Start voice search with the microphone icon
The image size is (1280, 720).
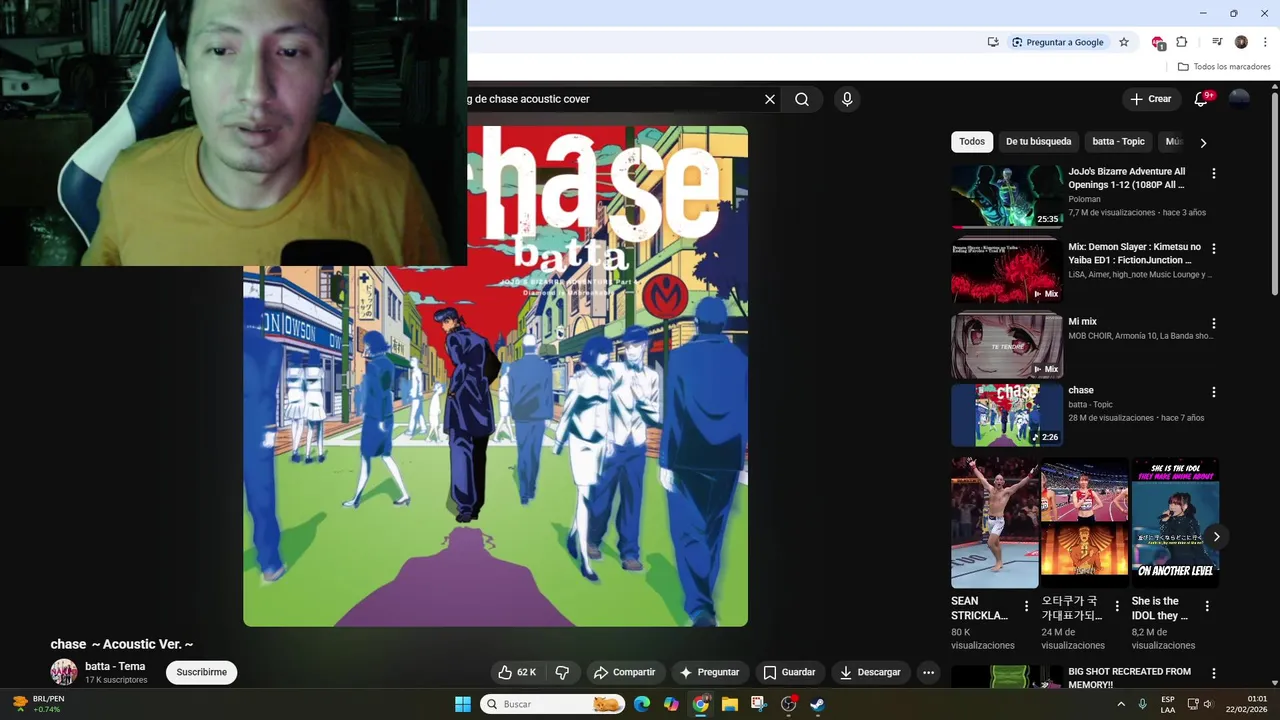tap(847, 99)
